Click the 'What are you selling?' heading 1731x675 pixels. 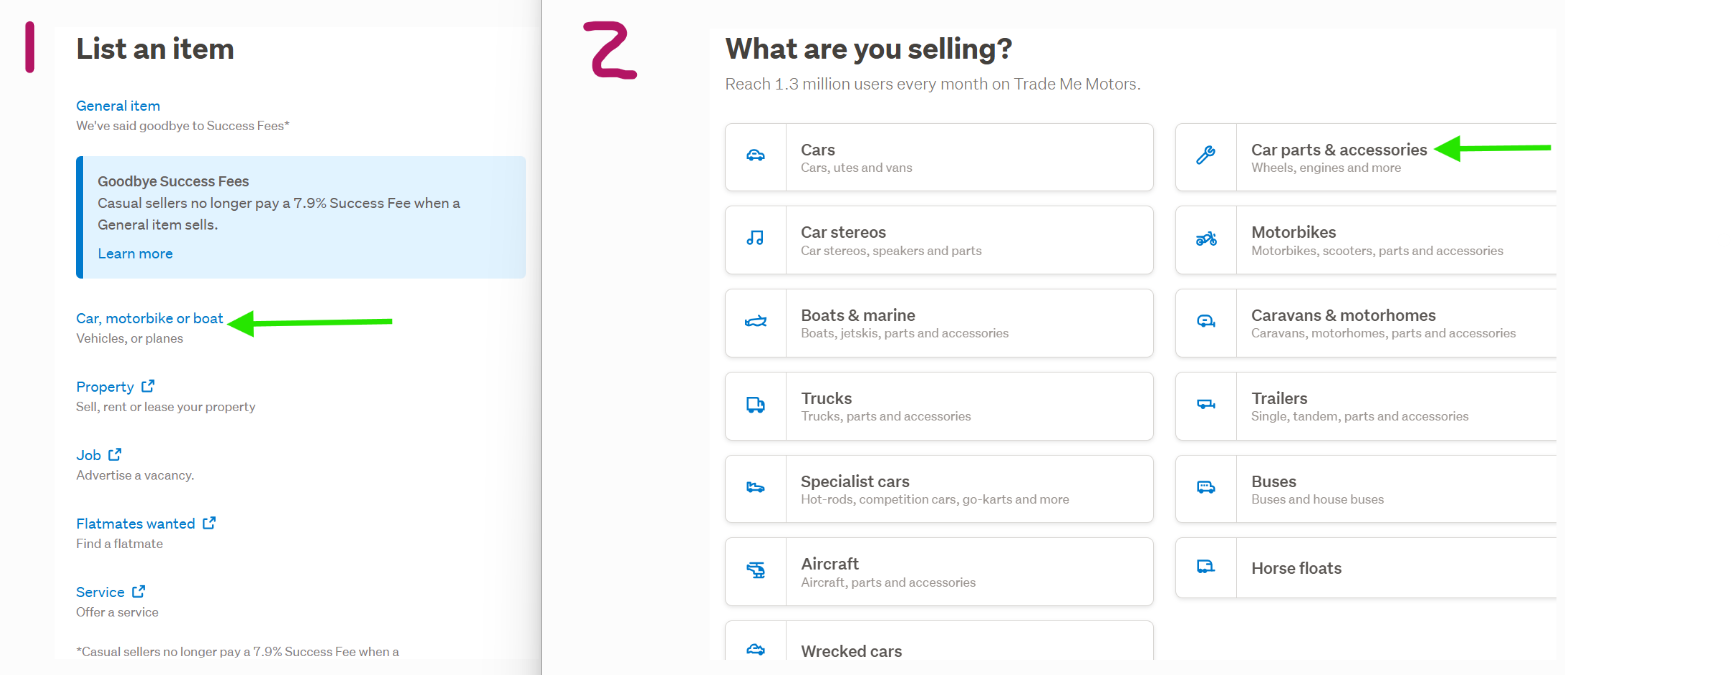(868, 49)
